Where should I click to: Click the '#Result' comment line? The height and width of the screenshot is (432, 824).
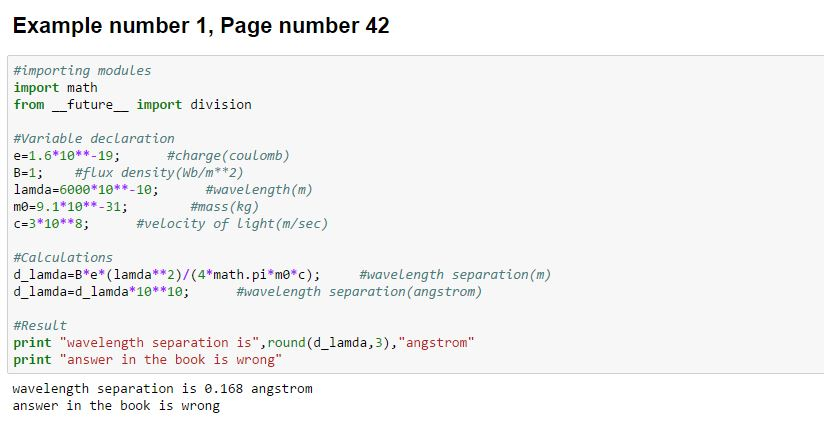coord(41,326)
